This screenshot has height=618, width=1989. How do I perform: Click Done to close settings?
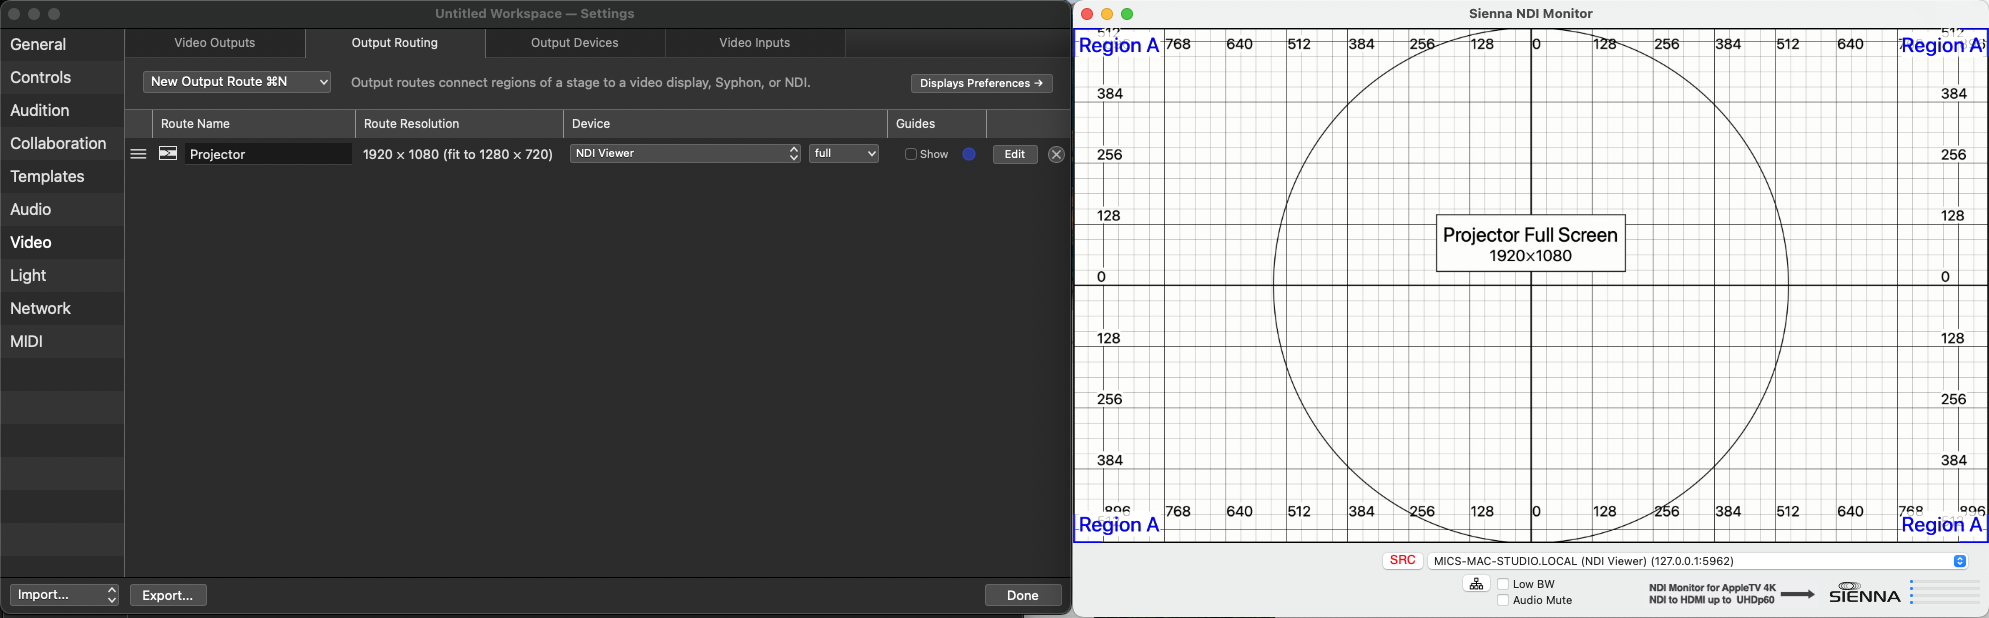click(x=1023, y=595)
